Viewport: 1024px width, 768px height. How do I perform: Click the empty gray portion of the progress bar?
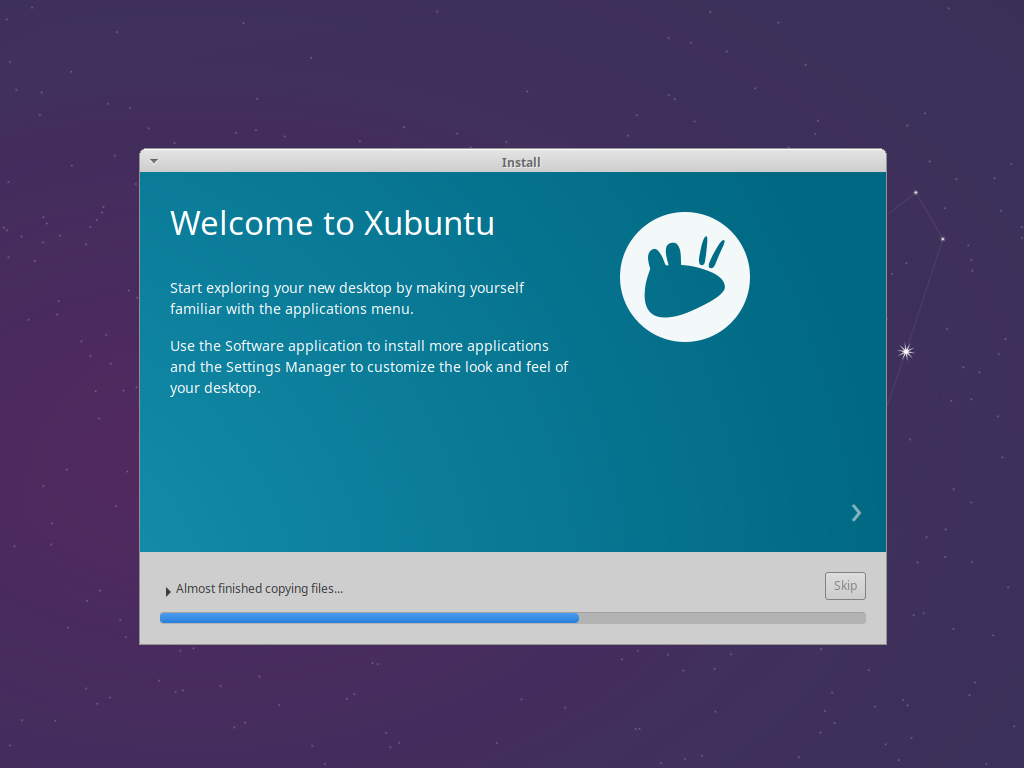pos(720,617)
